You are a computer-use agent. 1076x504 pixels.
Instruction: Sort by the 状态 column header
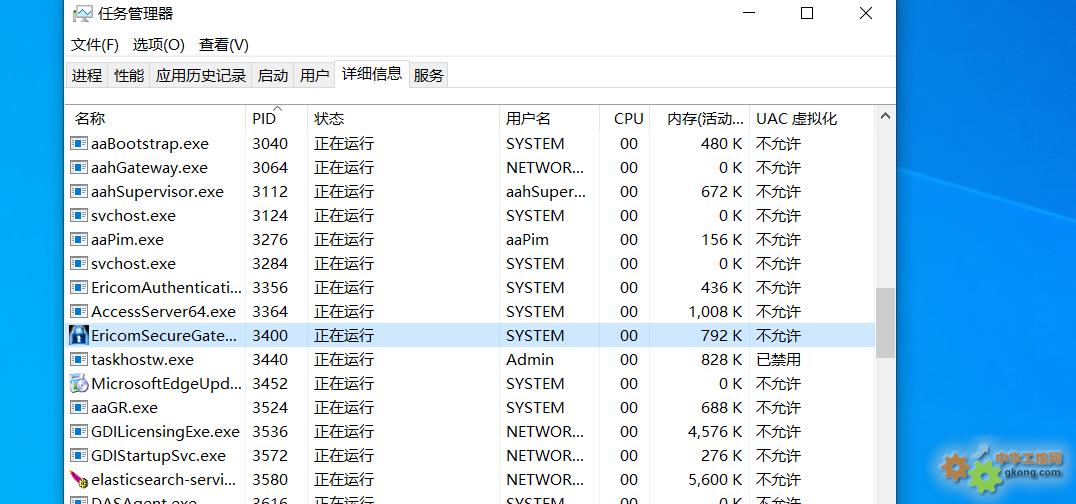click(x=404, y=119)
